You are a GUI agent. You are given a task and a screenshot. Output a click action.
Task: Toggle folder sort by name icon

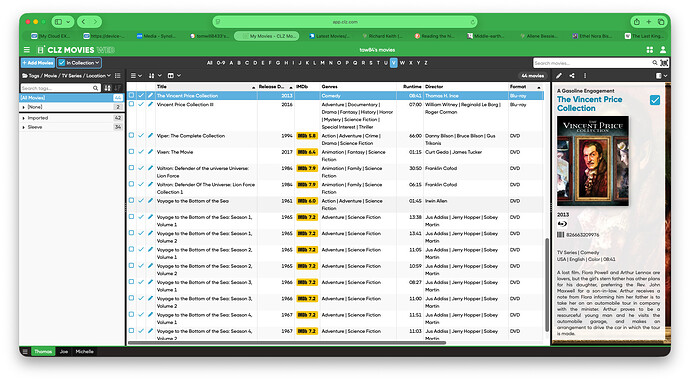pos(107,88)
